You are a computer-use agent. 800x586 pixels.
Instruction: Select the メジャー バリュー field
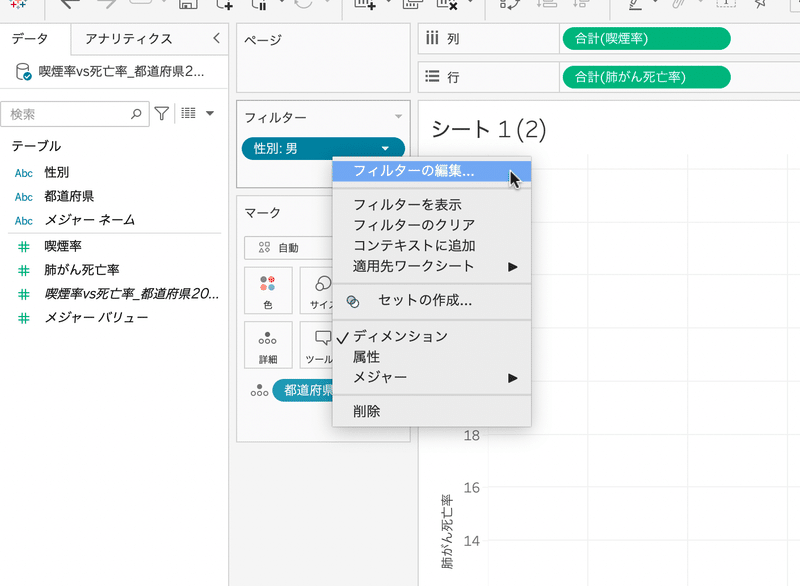[x=96, y=318]
